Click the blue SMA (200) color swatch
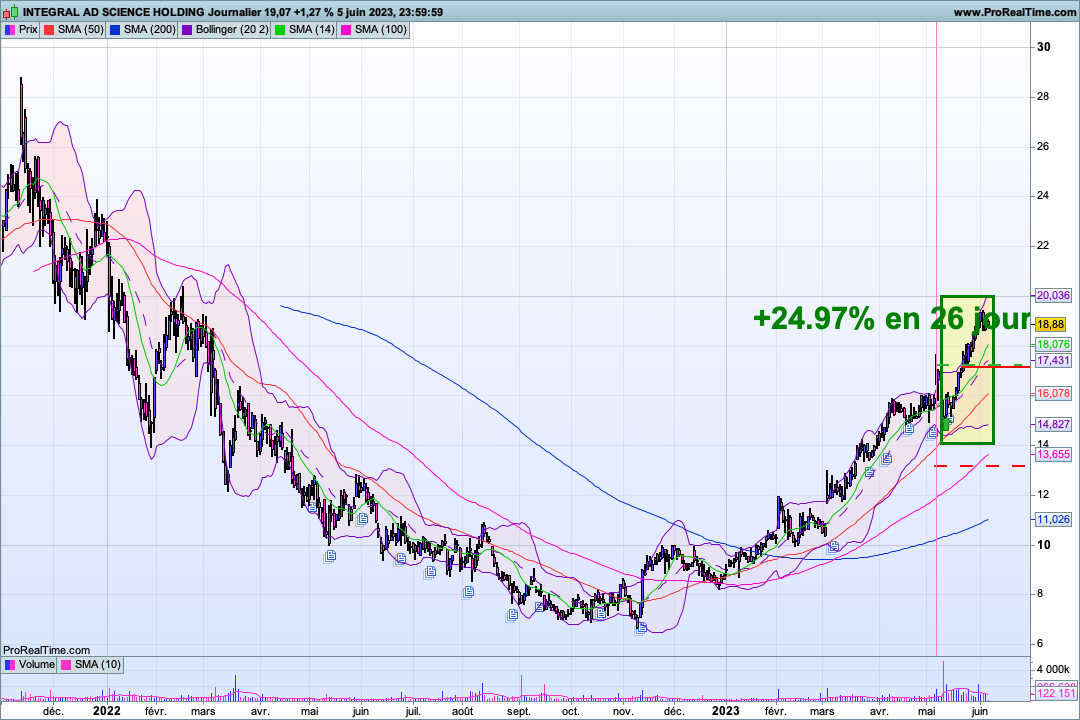1080x720 pixels. [x=115, y=30]
